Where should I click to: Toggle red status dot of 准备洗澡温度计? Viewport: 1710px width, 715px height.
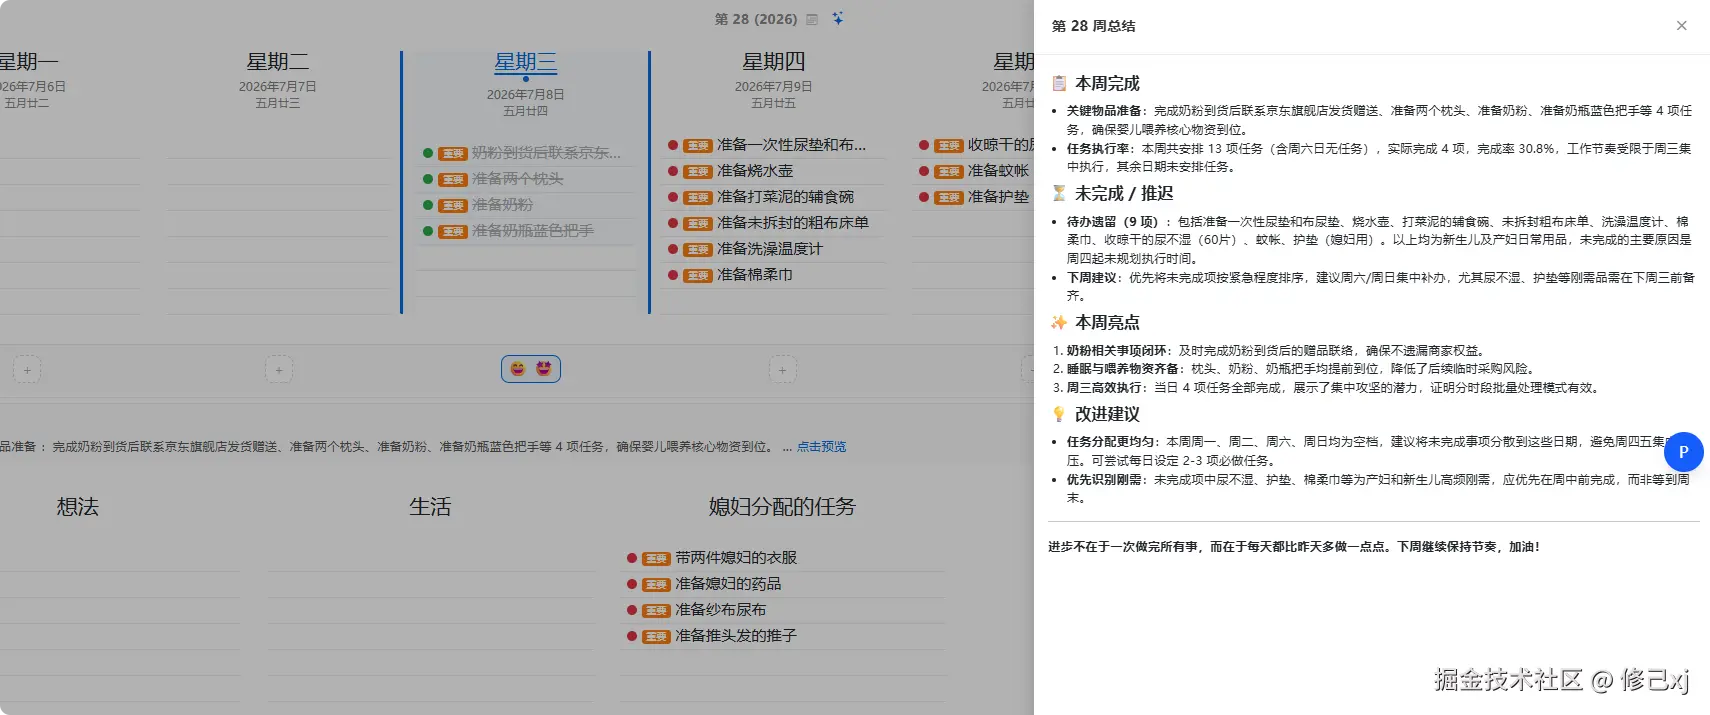673,249
